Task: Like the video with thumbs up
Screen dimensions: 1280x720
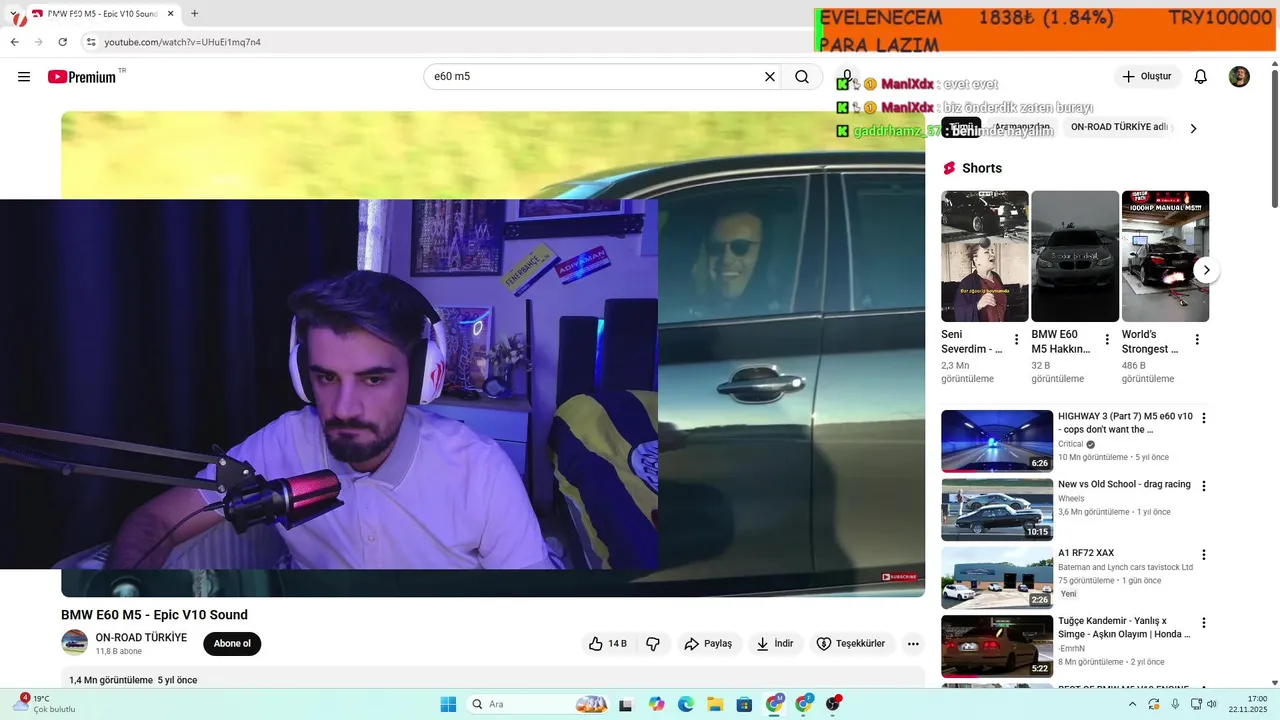Action: 607,644
